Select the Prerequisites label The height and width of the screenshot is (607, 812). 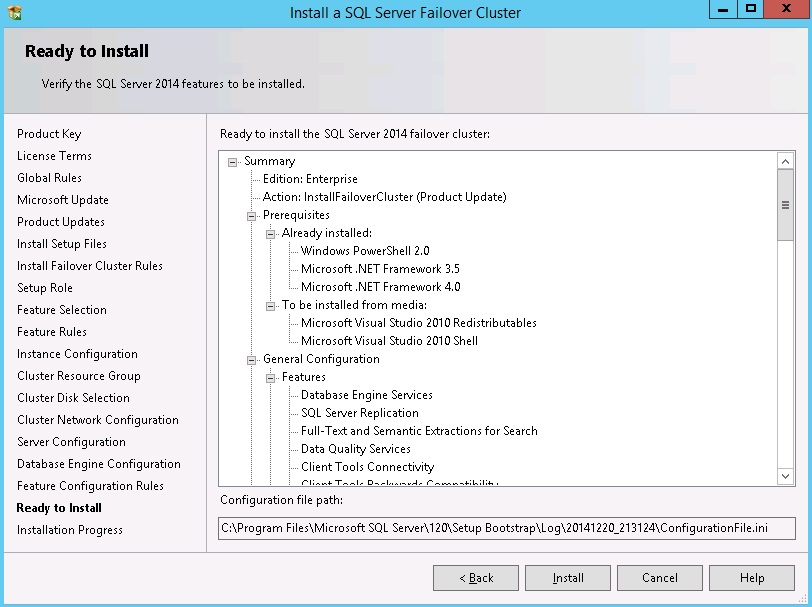[296, 215]
